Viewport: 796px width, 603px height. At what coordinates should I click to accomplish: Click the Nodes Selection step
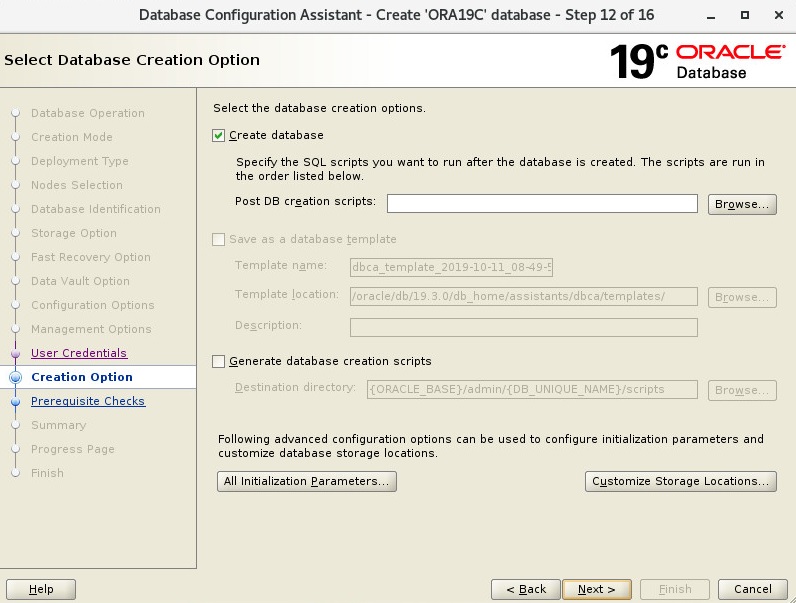pyautogui.click(x=77, y=185)
